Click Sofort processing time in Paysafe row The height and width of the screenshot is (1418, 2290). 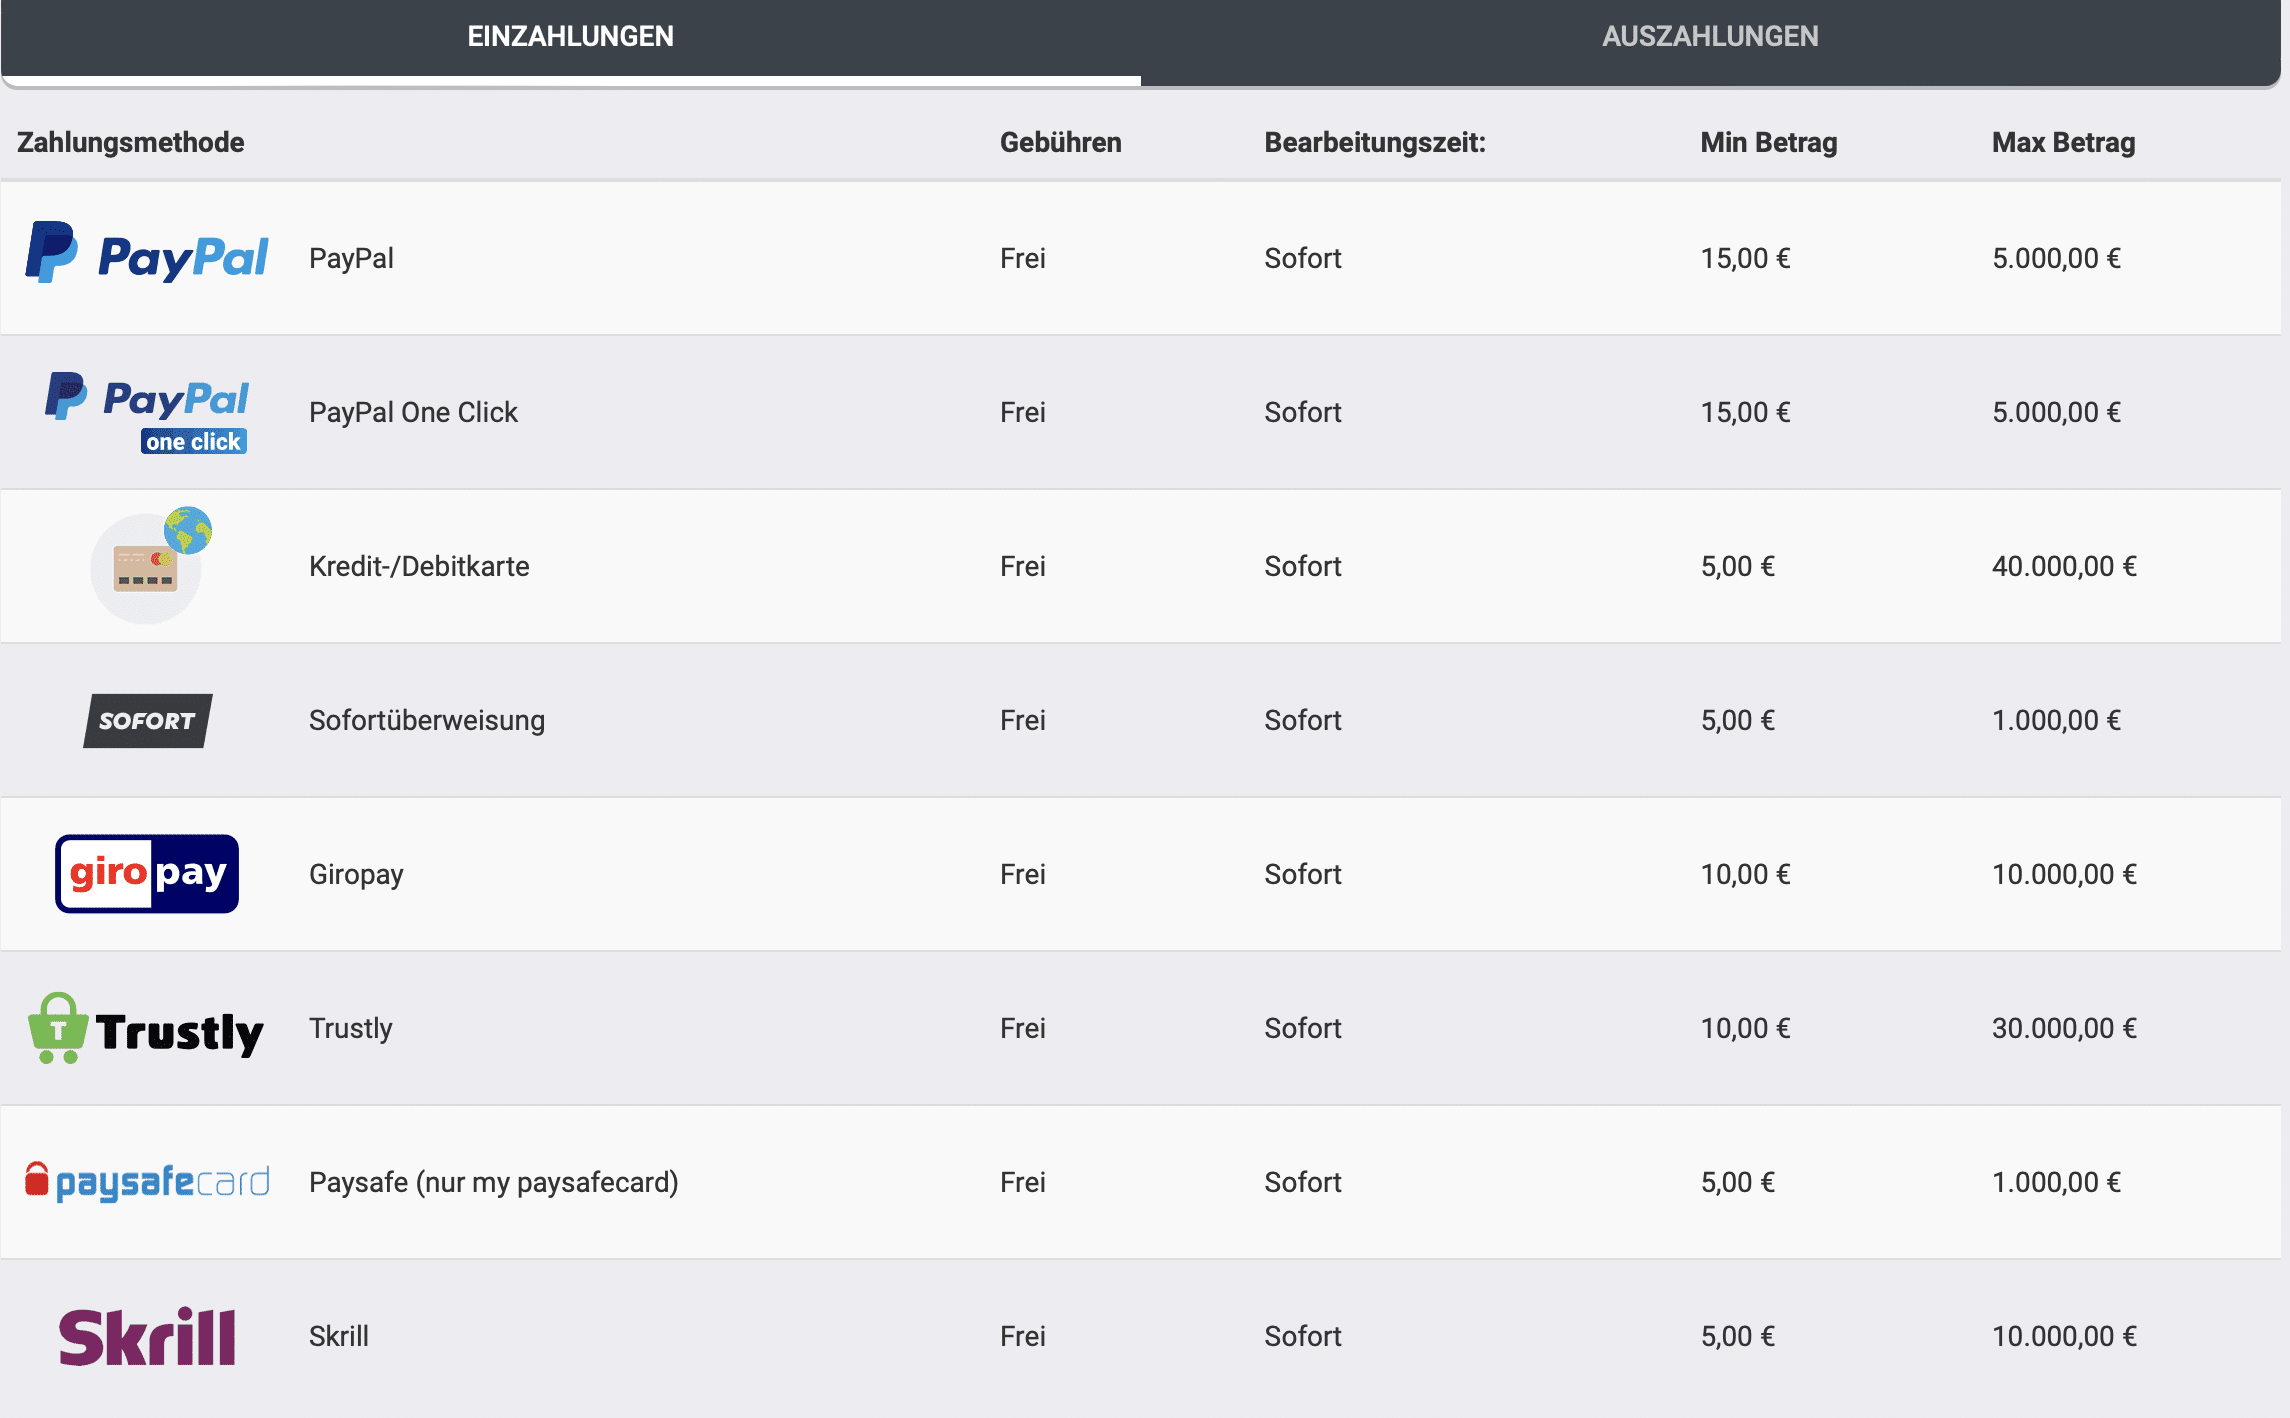pos(1303,1183)
